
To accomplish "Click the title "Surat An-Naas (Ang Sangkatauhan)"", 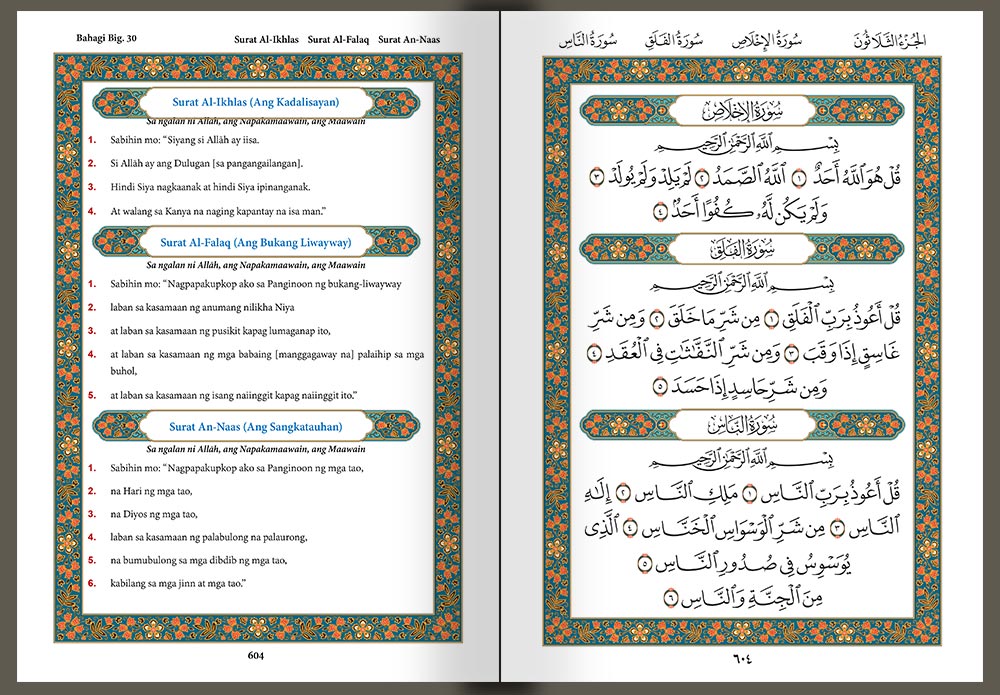I will [x=256, y=427].
